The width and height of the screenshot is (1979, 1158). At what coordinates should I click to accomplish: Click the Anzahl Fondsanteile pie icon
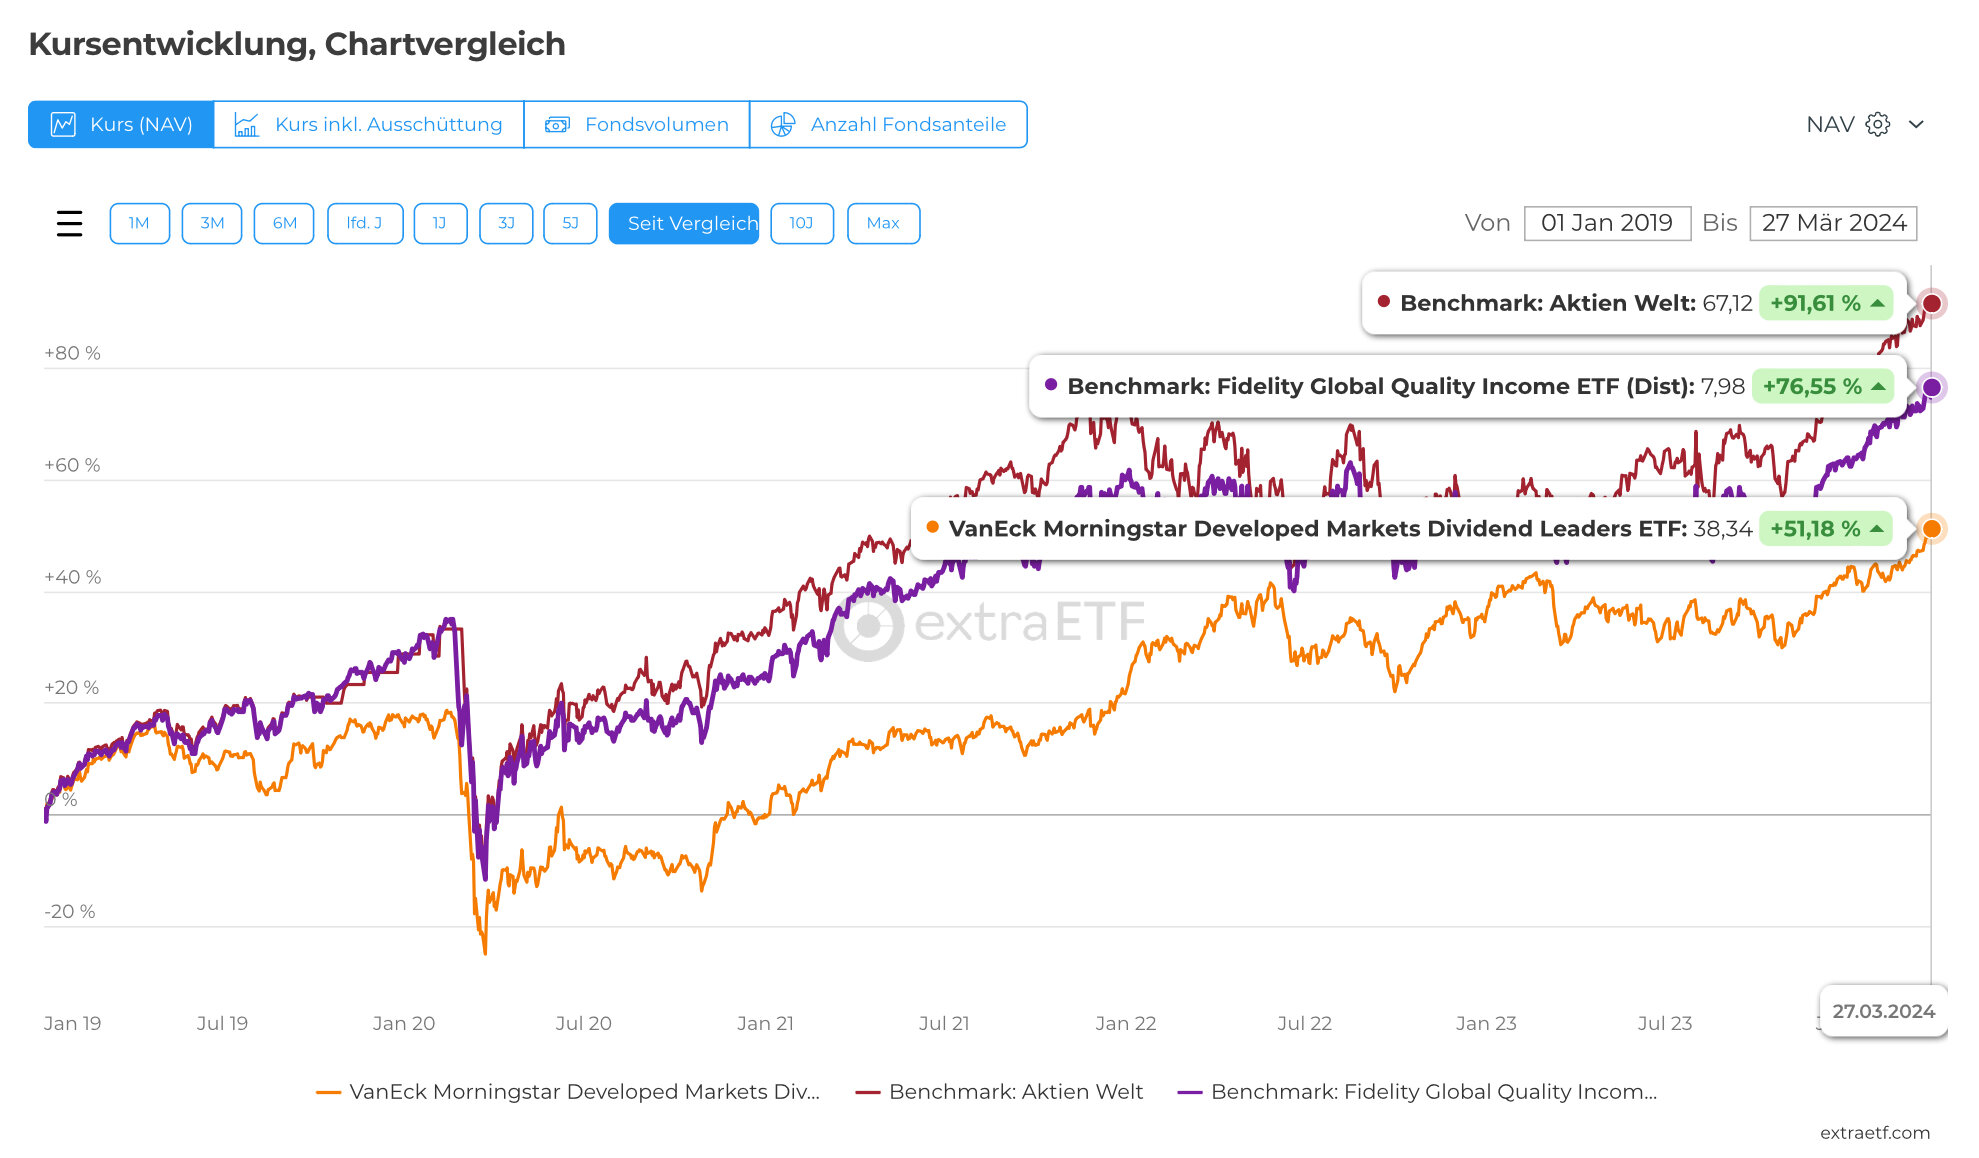click(x=782, y=125)
